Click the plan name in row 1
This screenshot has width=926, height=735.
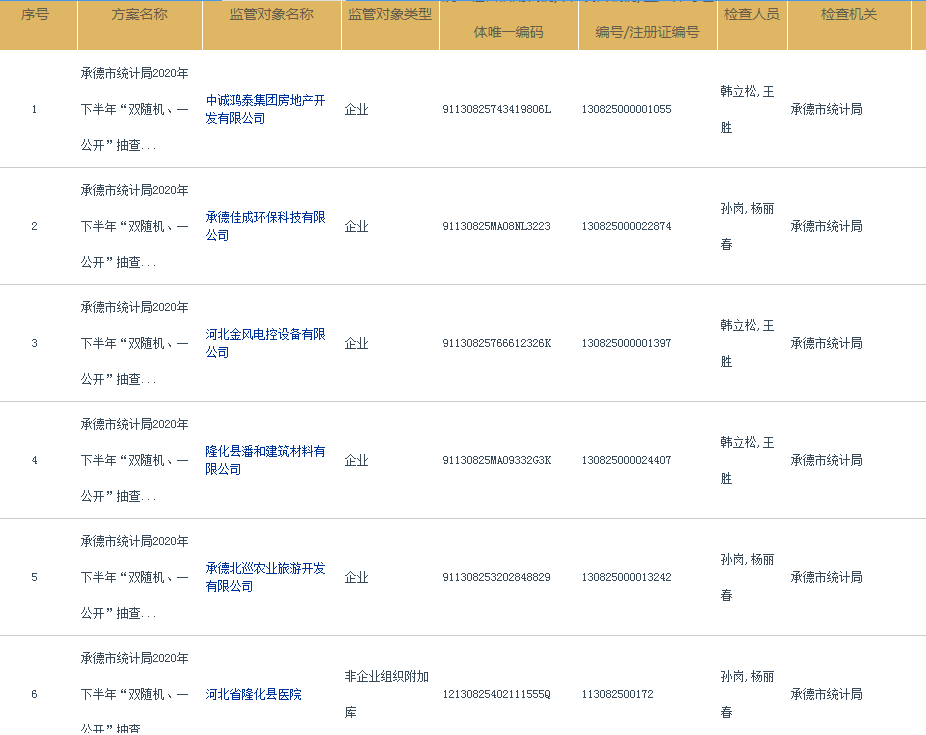coord(135,109)
